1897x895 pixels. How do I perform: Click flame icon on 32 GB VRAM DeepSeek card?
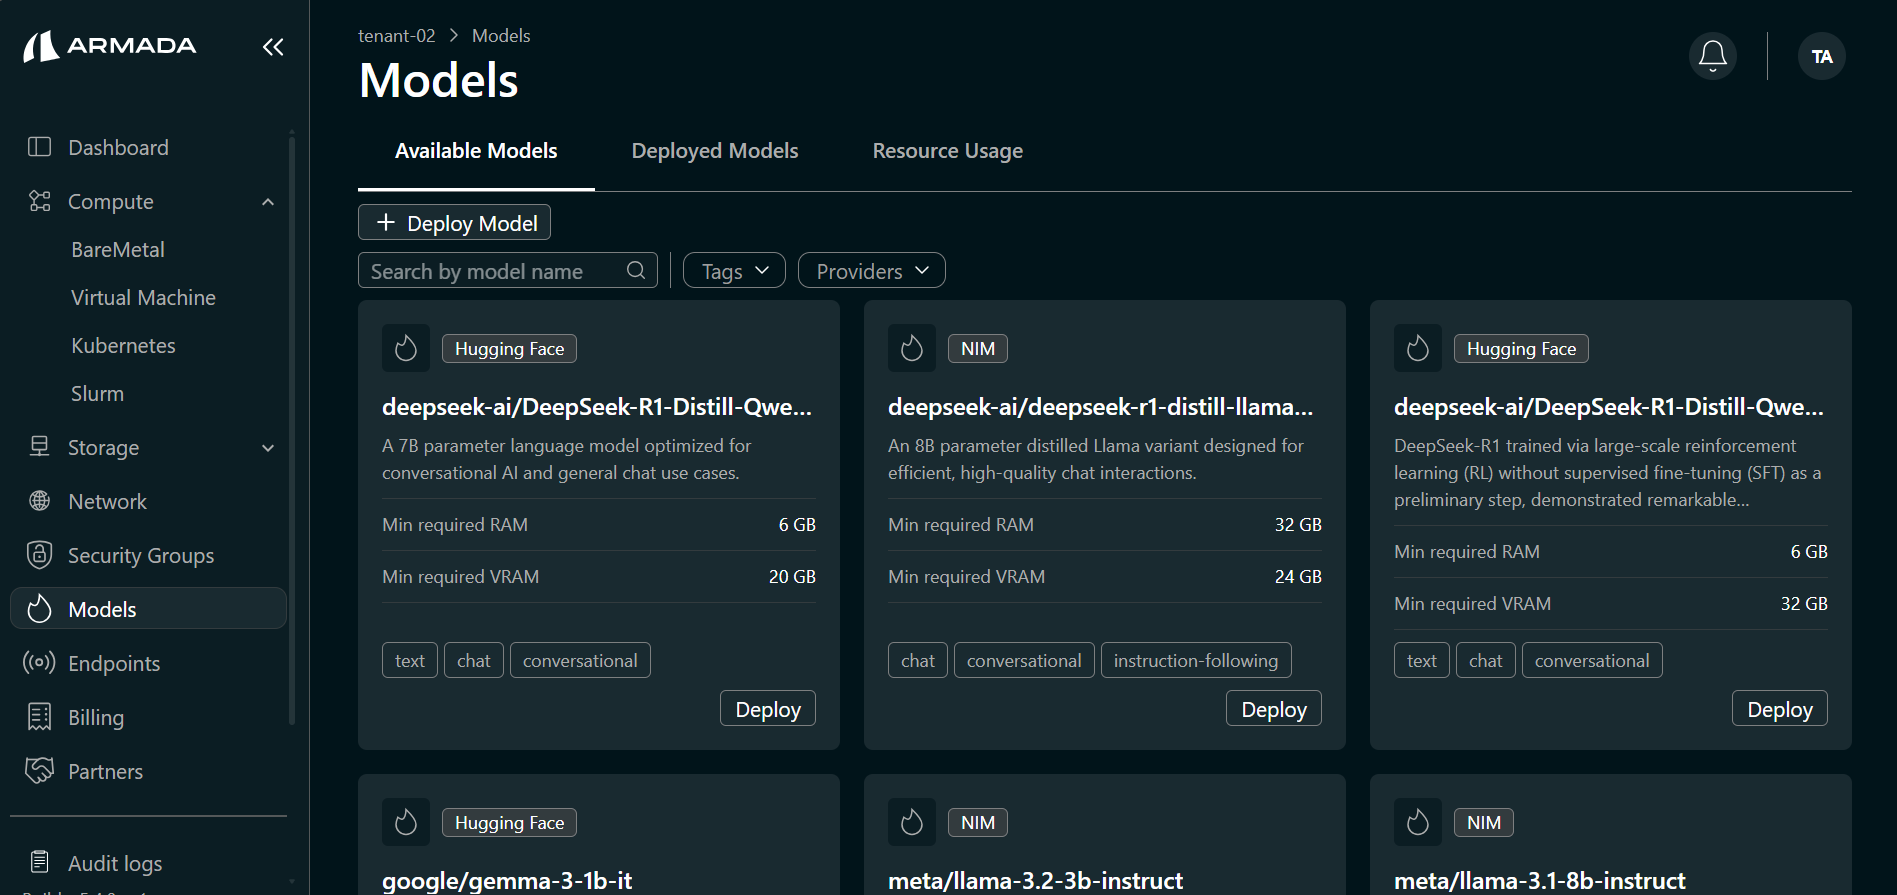click(1418, 348)
